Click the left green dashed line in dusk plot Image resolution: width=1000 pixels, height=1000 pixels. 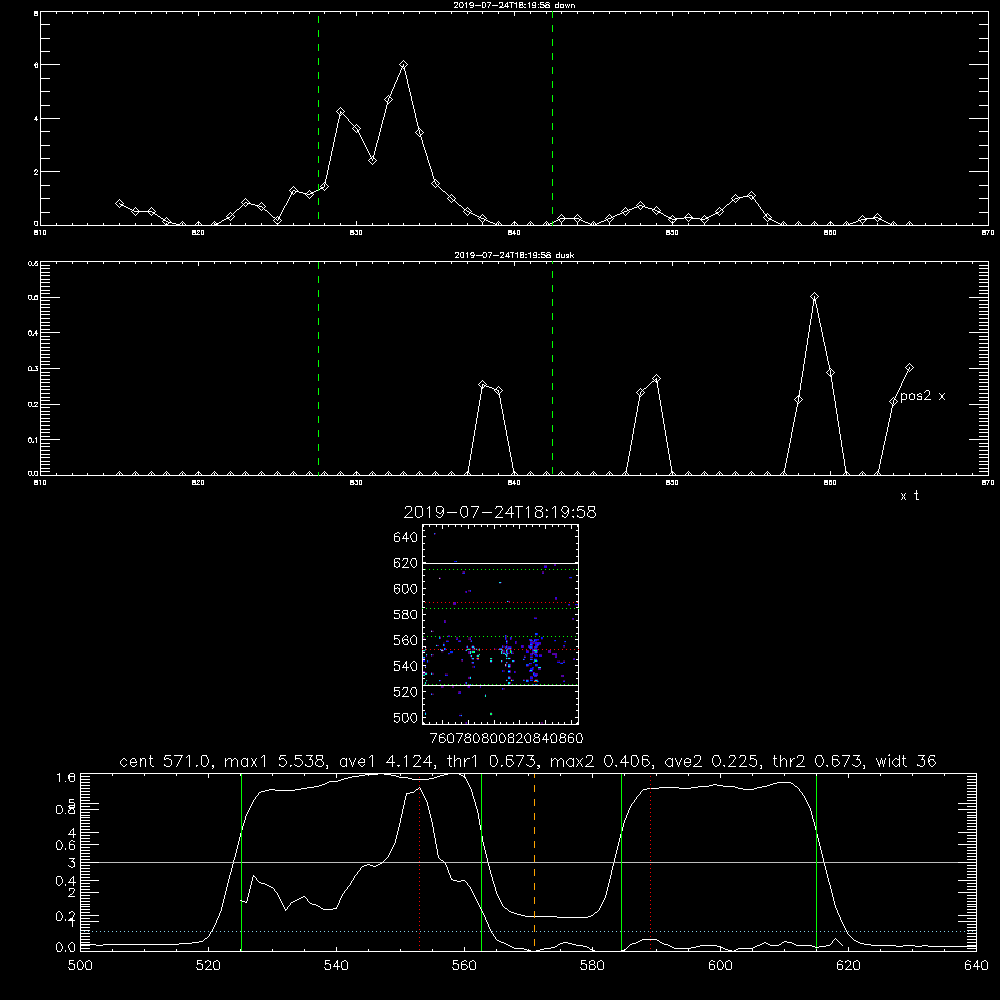(x=318, y=368)
